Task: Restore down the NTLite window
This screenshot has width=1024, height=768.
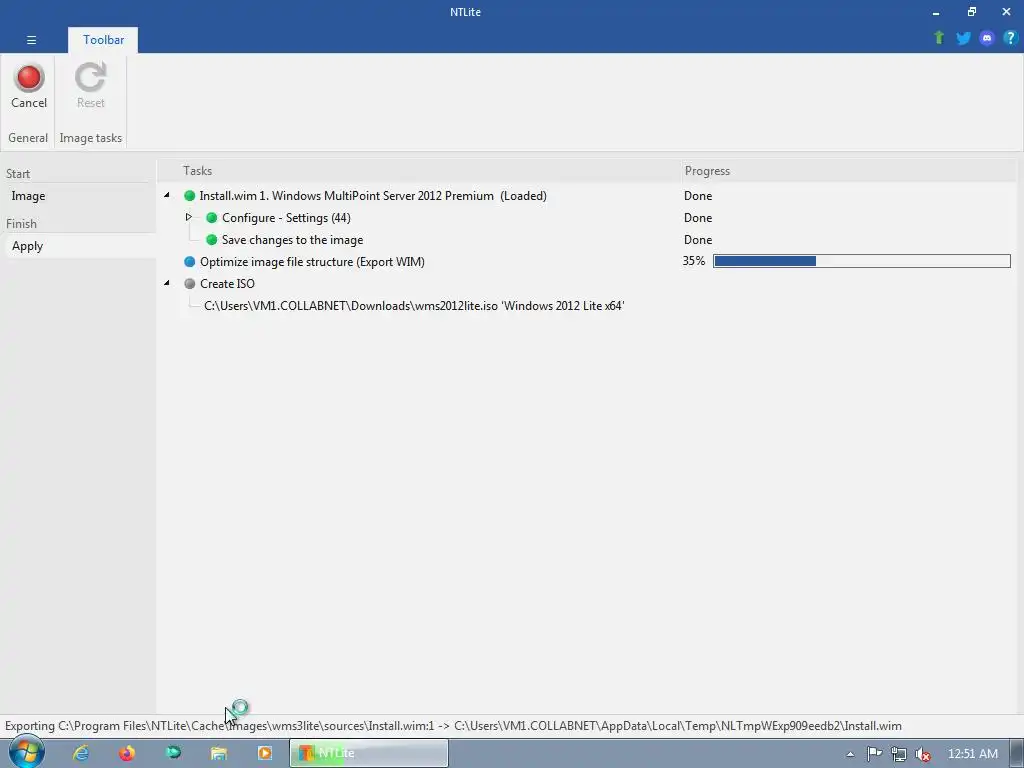Action: click(x=972, y=12)
